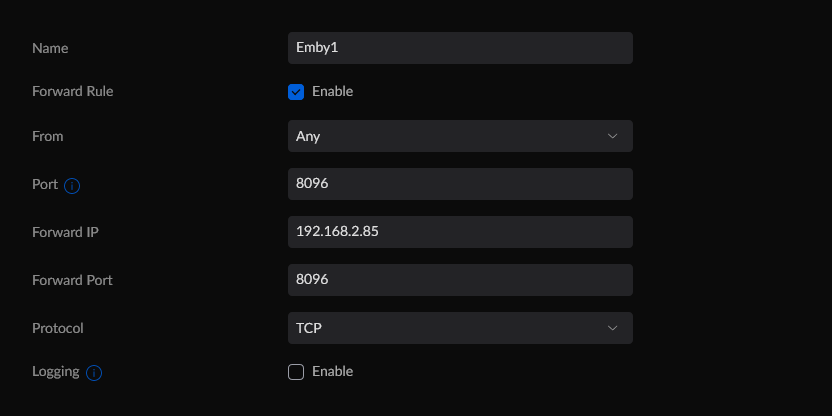Click the Protocol label text

58,328
